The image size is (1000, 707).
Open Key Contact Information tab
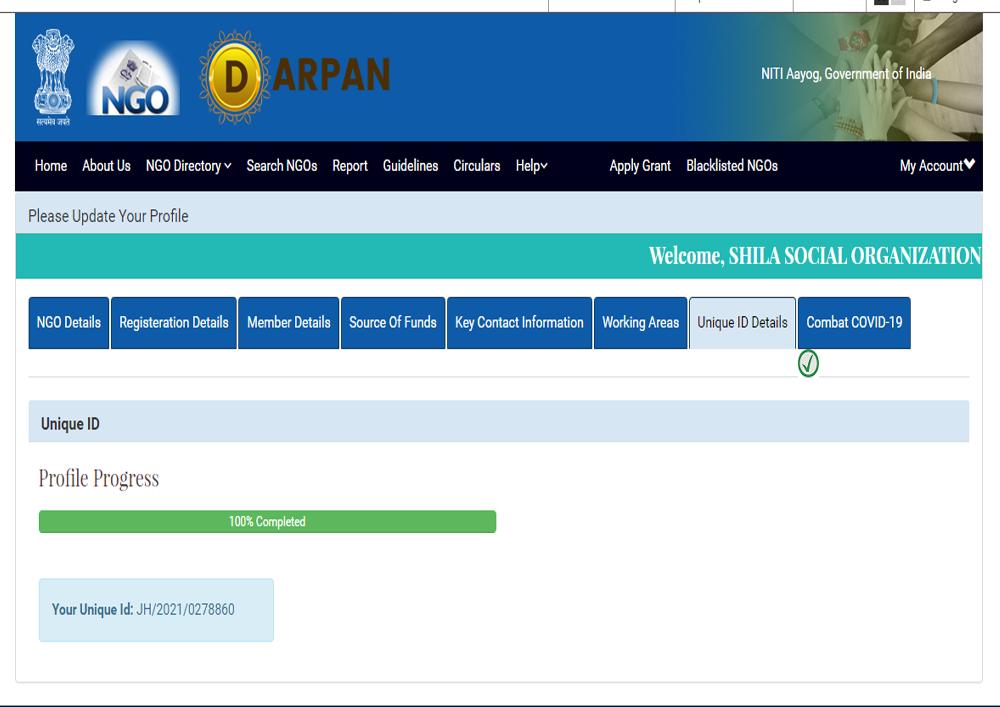519,323
